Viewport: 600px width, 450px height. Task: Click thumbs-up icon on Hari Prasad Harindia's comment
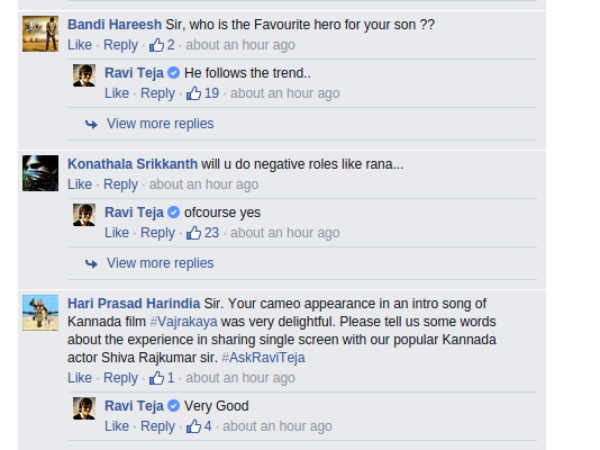(x=156, y=378)
